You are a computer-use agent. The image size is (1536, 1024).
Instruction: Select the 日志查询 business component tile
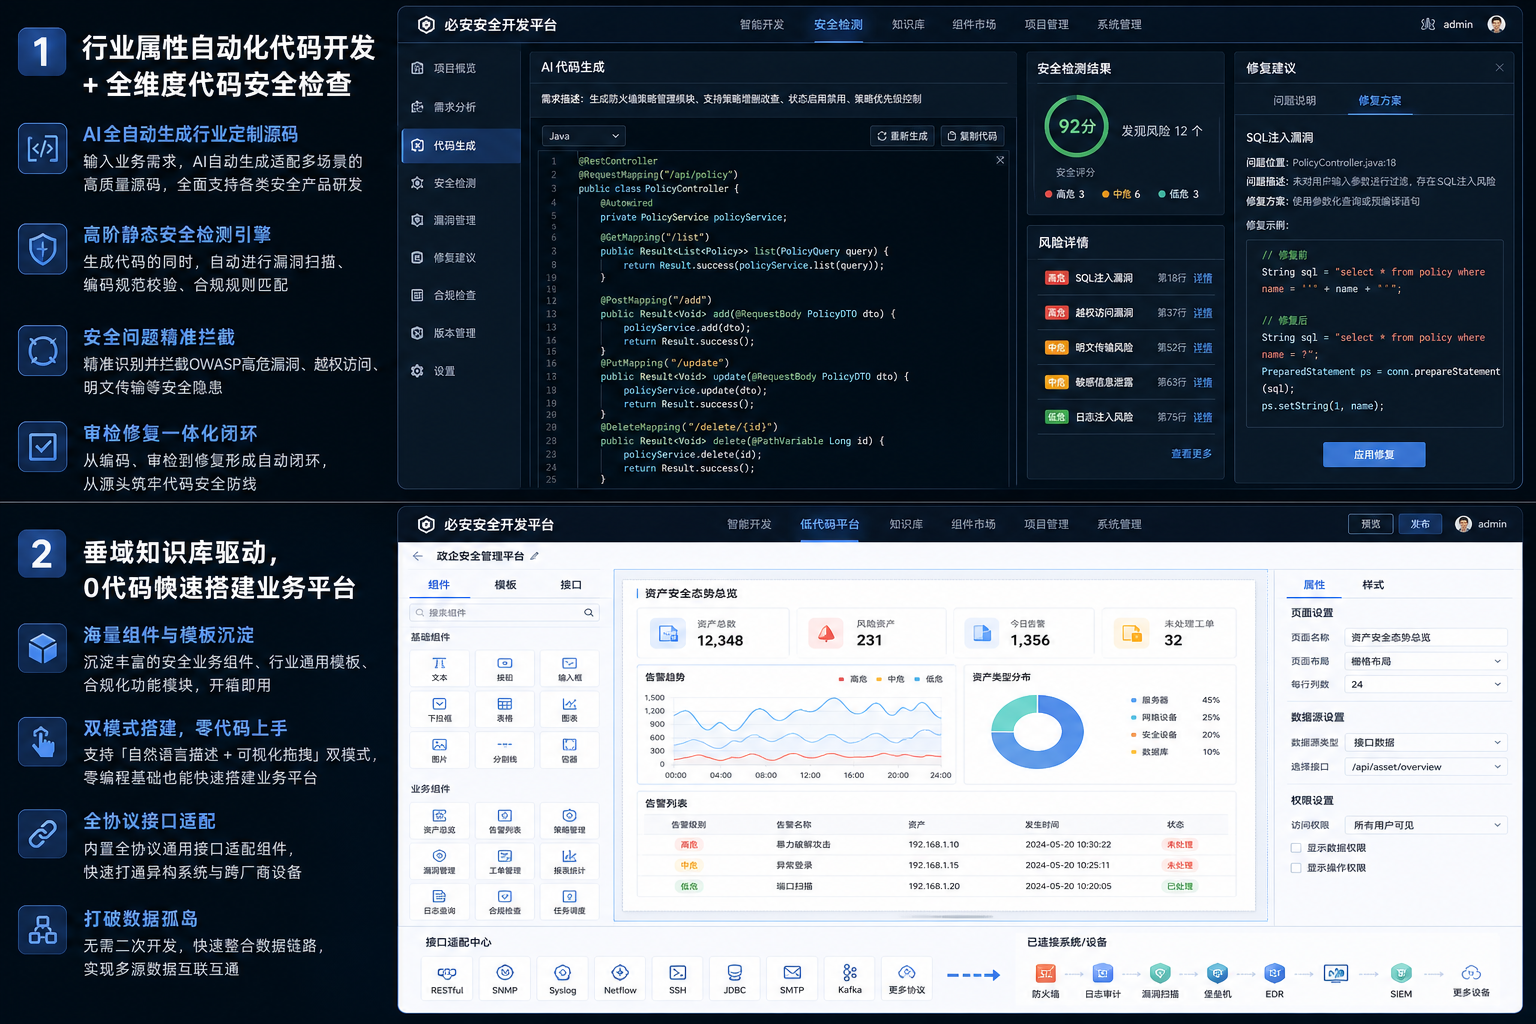click(x=439, y=902)
